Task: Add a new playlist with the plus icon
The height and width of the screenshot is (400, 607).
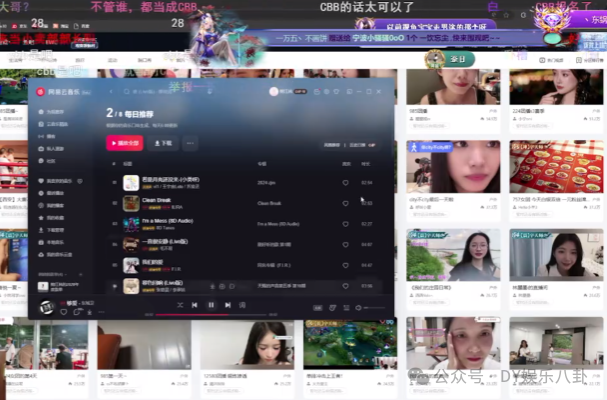Action: [x=81, y=274]
